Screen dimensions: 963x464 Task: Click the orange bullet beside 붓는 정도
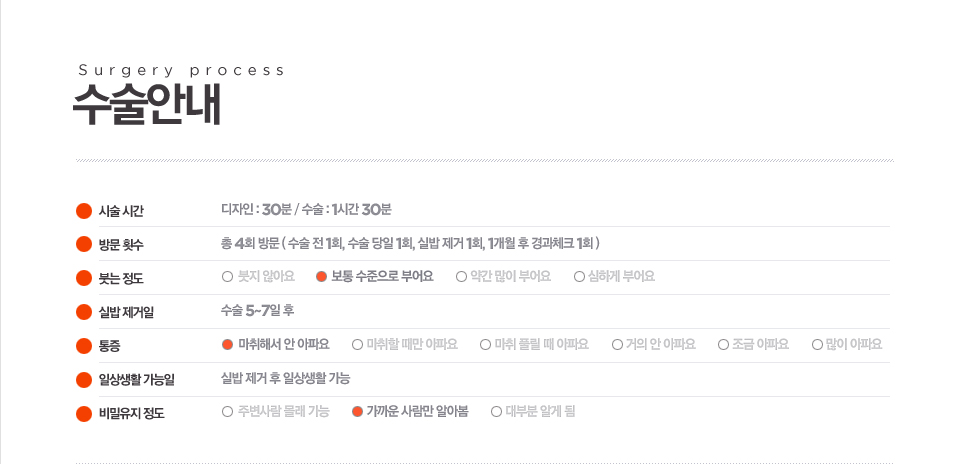coord(84,278)
